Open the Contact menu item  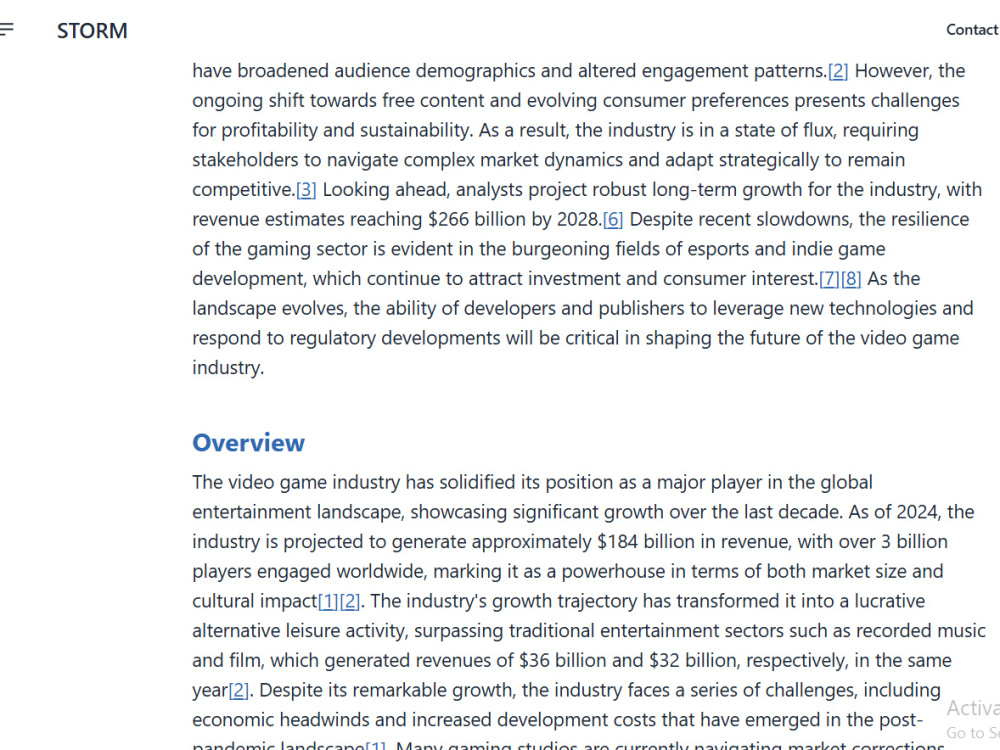click(972, 30)
